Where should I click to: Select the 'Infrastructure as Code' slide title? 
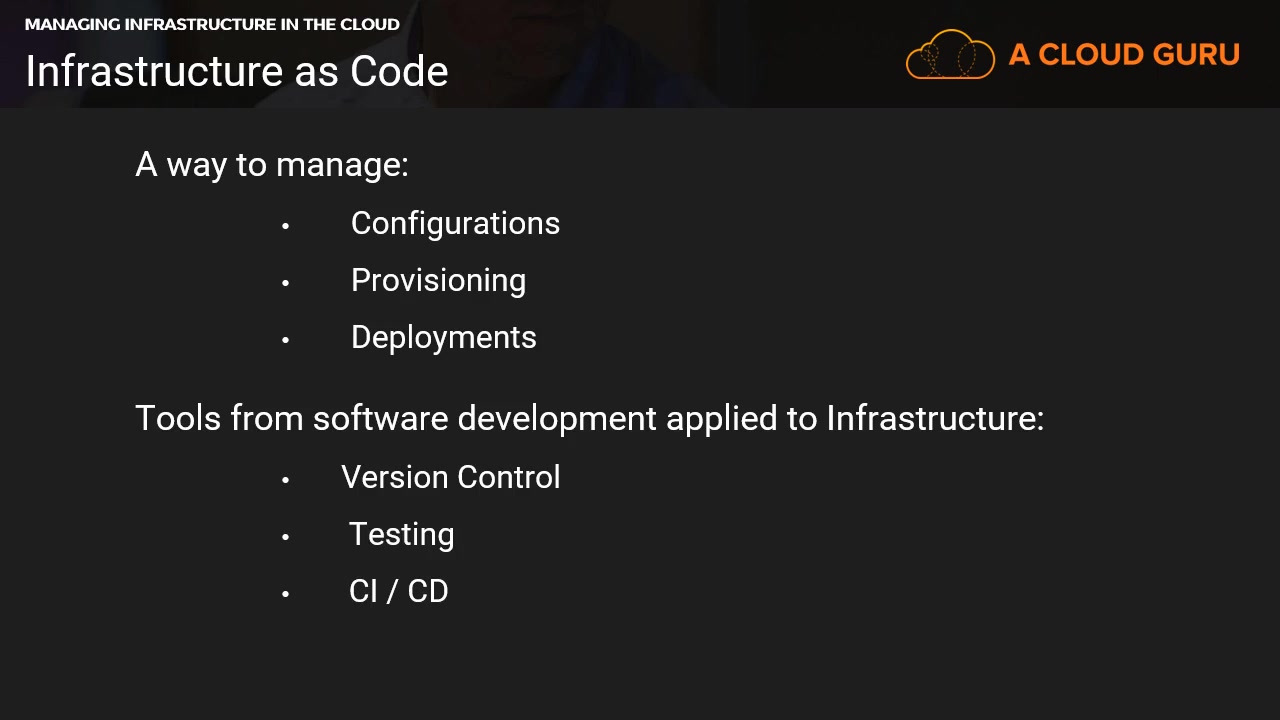(237, 71)
